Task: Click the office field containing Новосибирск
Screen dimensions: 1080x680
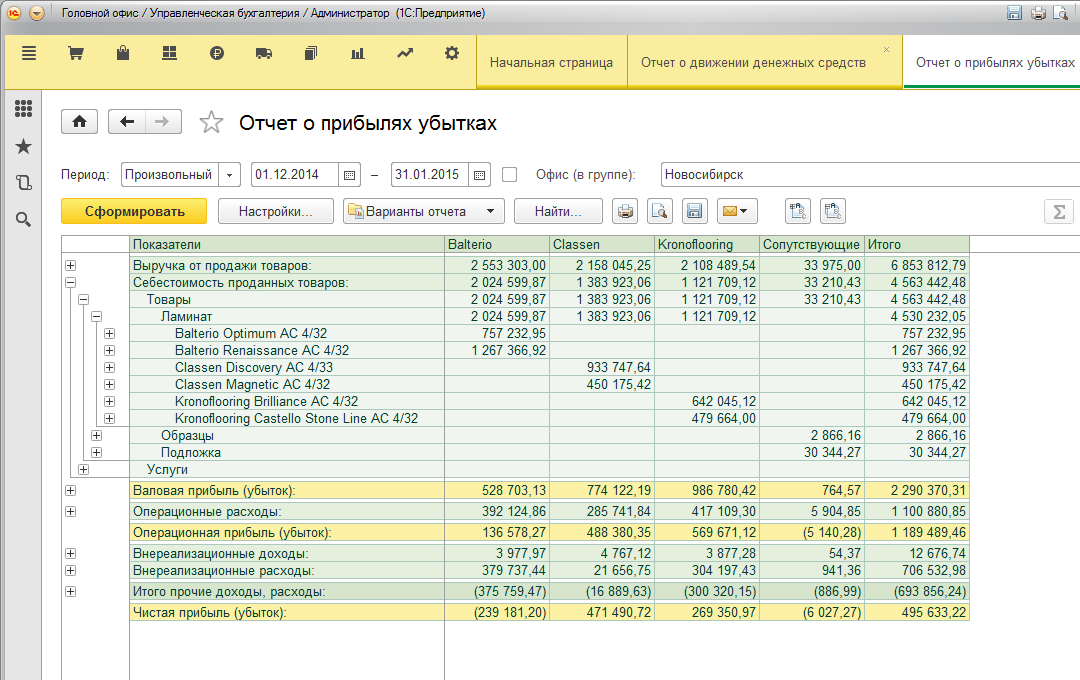Action: [871, 175]
